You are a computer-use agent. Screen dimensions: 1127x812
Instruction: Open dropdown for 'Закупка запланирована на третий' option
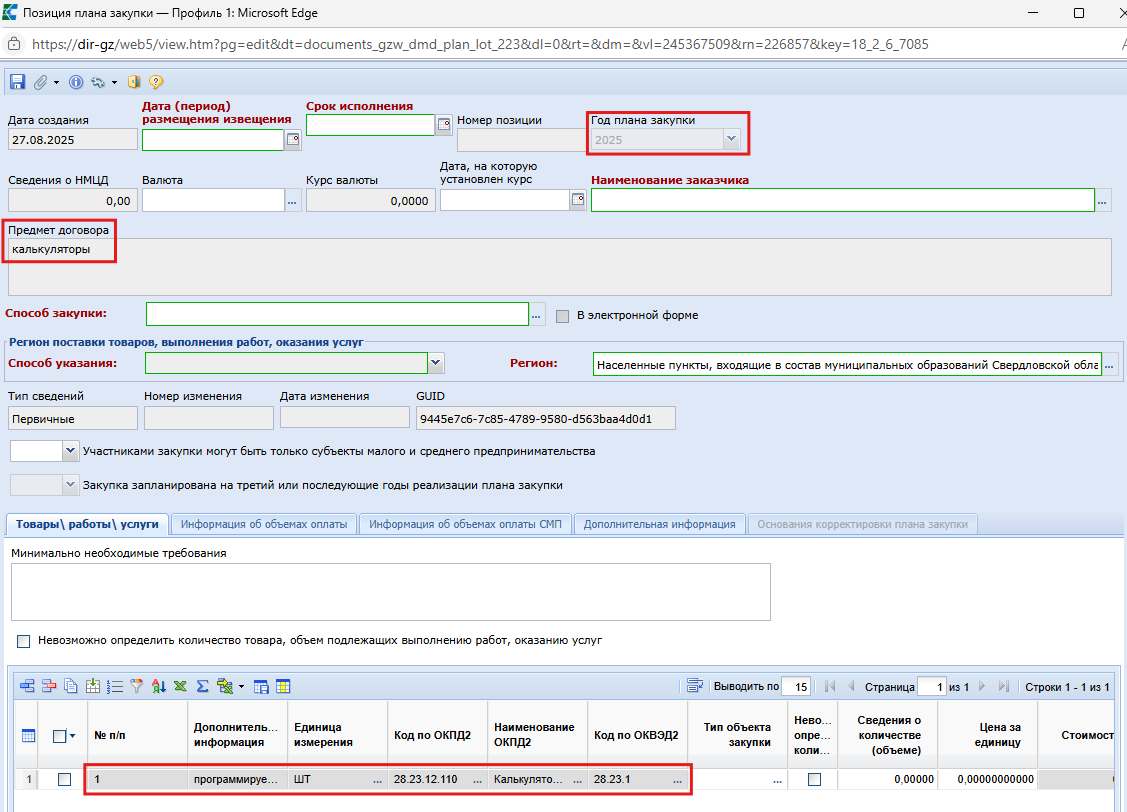coord(70,485)
